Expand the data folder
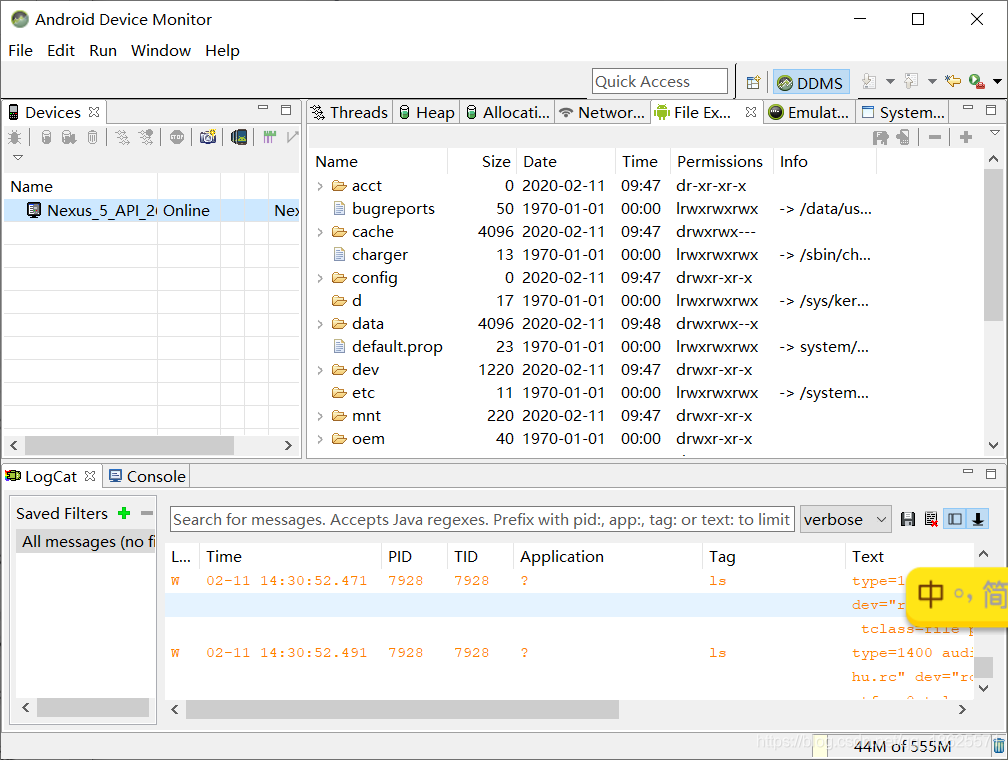This screenshot has height=760, width=1008. (320, 324)
